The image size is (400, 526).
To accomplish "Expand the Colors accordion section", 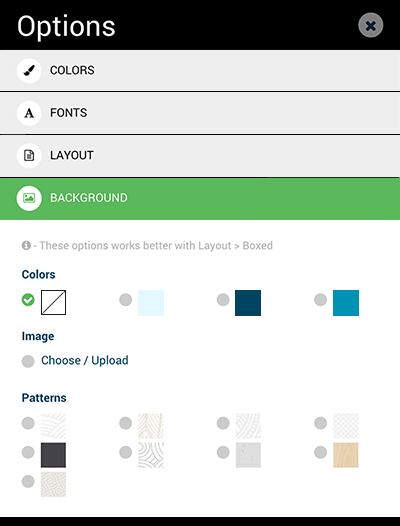I will [200, 70].
